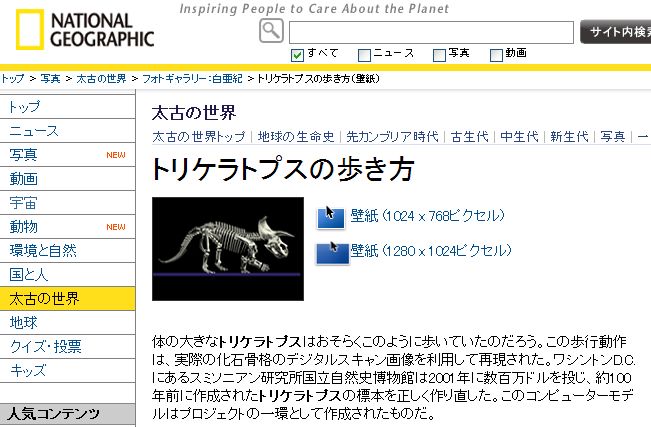Open the 地球の生命史 sub-navigation link

pos(296,137)
